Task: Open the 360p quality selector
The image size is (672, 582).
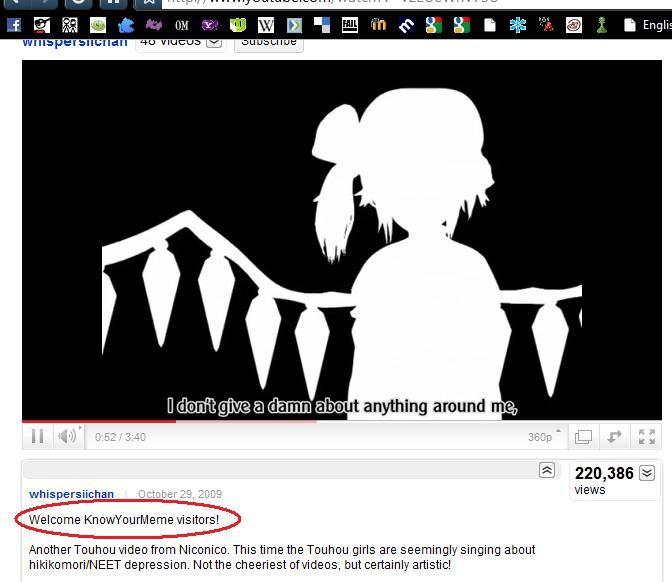Action: click(543, 437)
